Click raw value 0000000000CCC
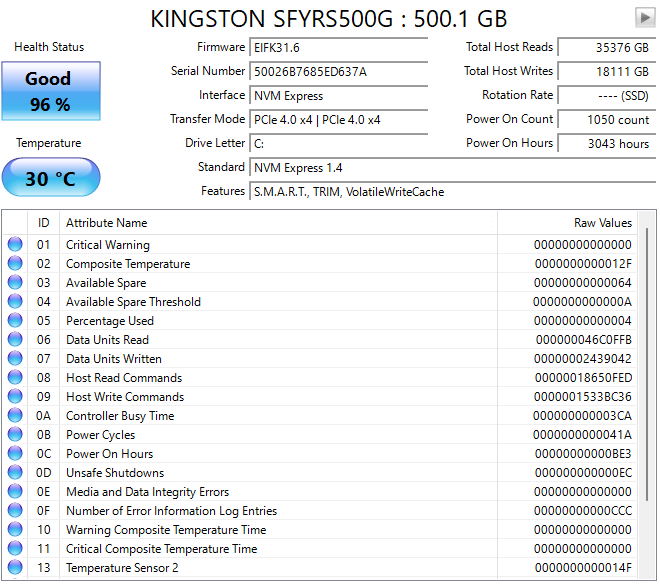 click(583, 511)
